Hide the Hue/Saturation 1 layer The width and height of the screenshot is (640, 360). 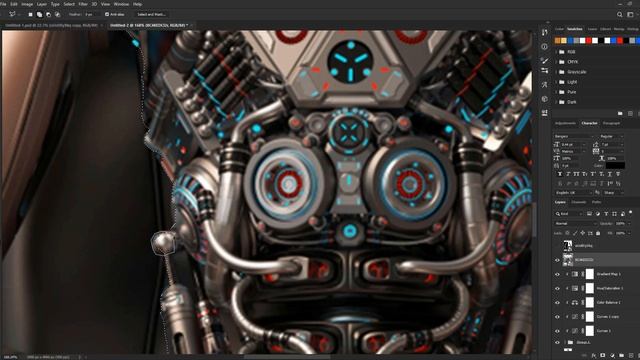[557, 289]
